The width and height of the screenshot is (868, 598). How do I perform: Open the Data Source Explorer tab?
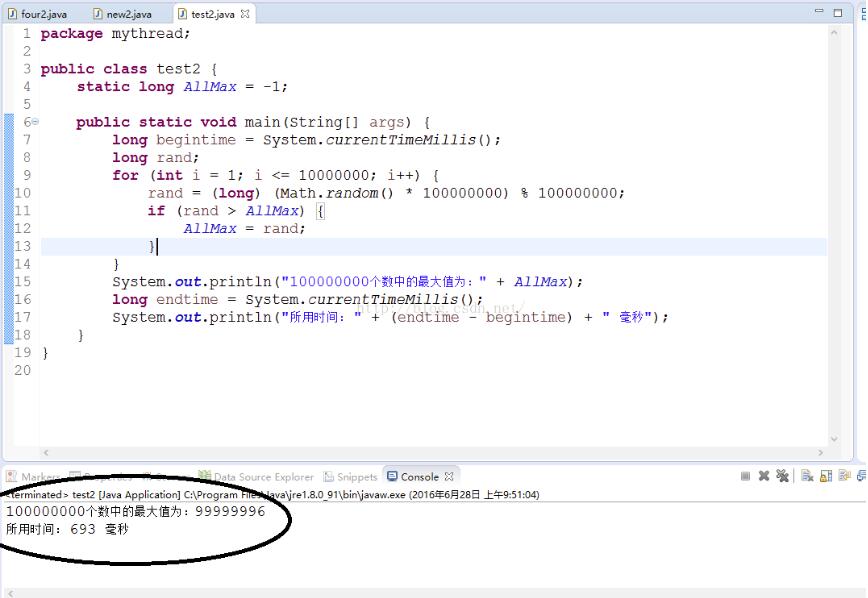pos(256,476)
